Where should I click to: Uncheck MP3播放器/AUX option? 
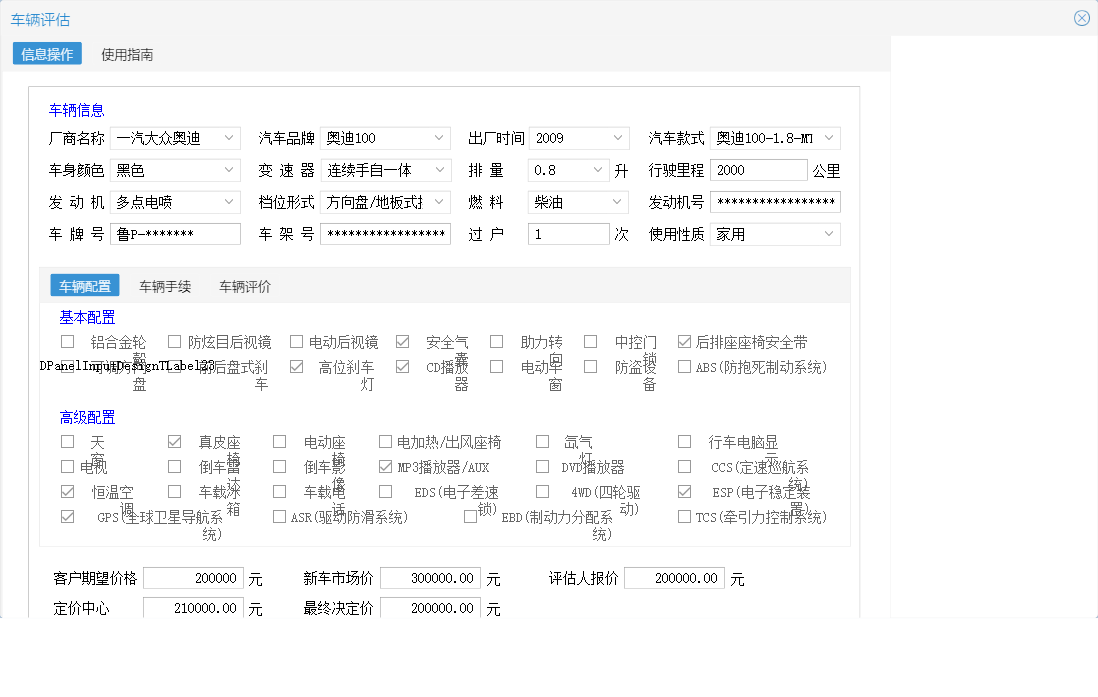coord(384,466)
